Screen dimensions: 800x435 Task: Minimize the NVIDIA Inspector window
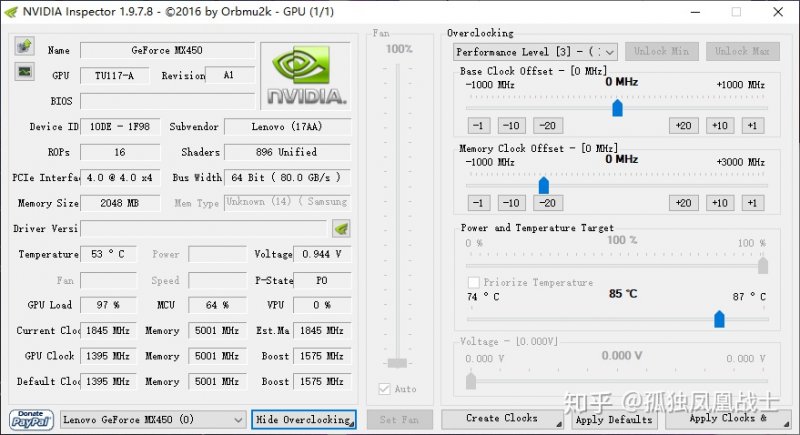[695, 12]
